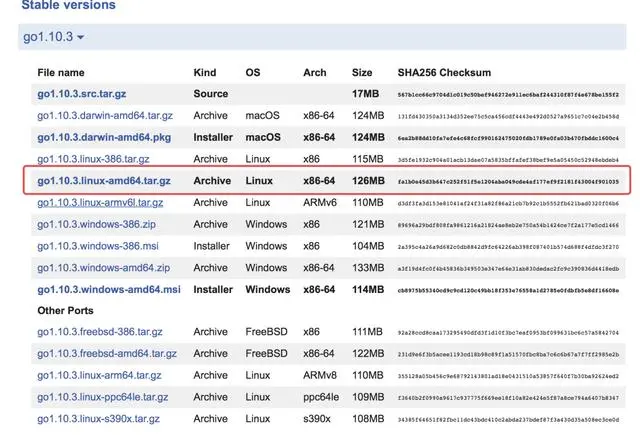Select ppc64le arch cell
The width and height of the screenshot is (640, 435).
(x=321, y=397)
